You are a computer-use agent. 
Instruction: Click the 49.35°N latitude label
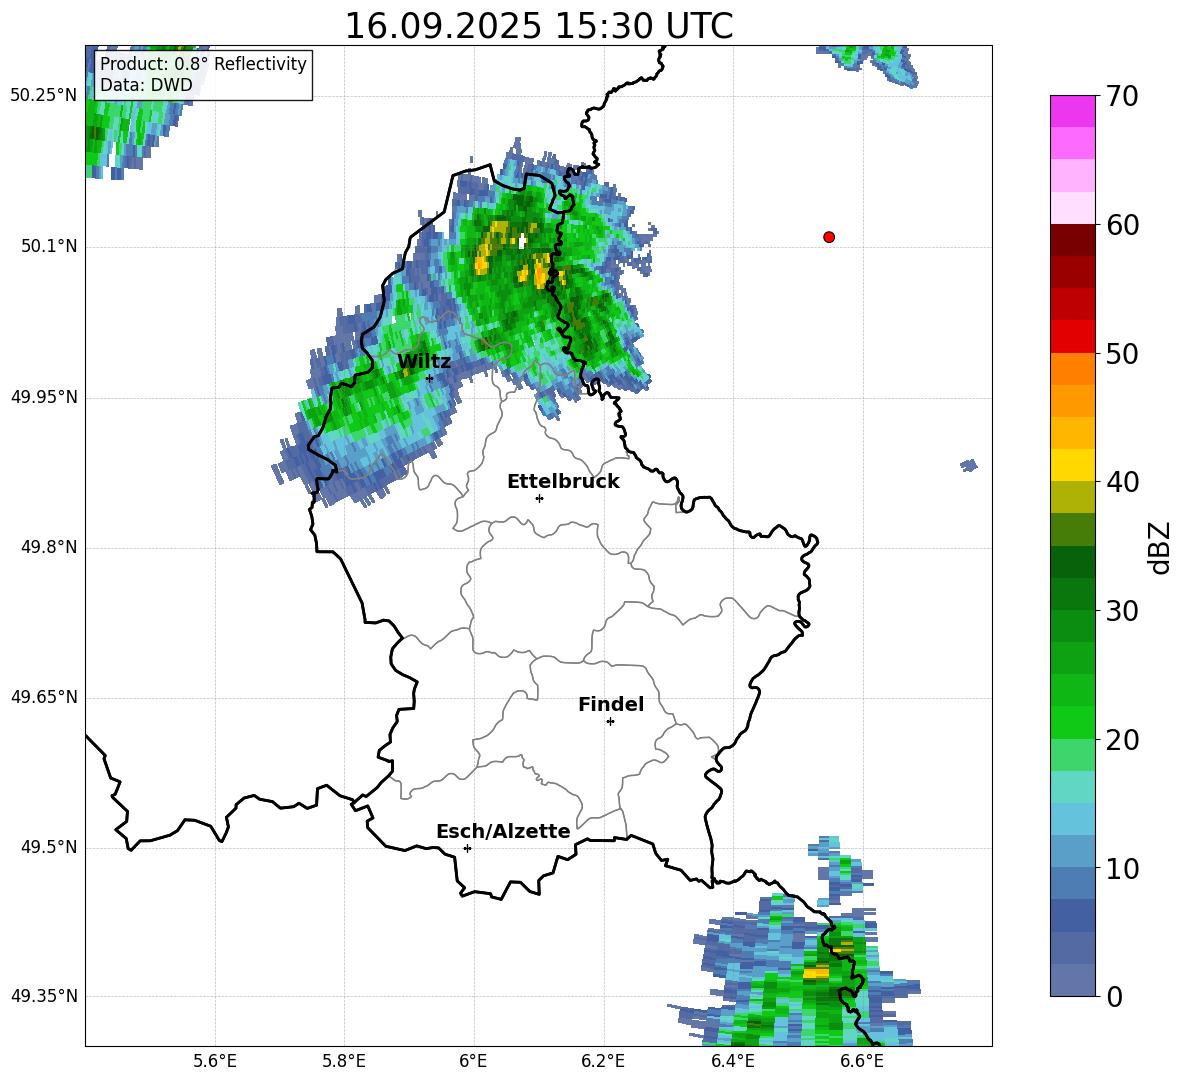click(44, 996)
